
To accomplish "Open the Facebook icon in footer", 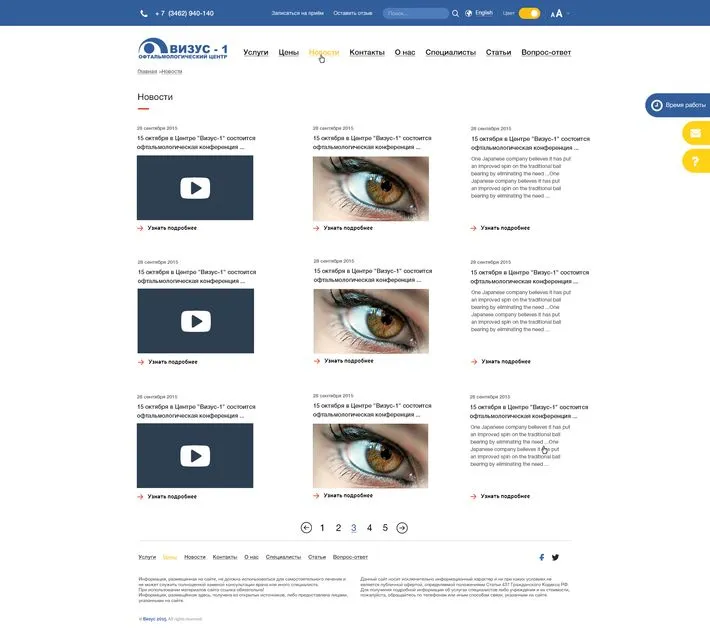I will point(542,557).
